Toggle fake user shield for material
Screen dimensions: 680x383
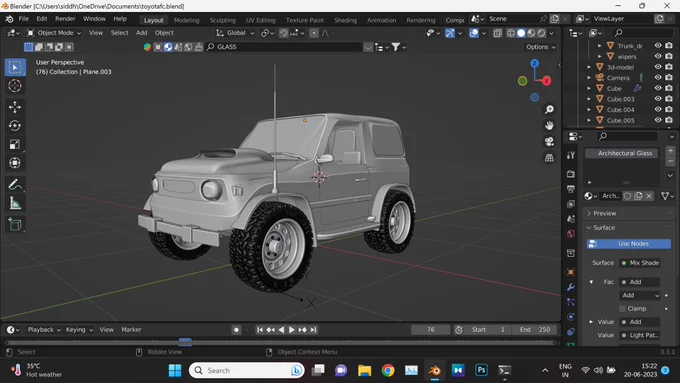pyautogui.click(x=627, y=196)
